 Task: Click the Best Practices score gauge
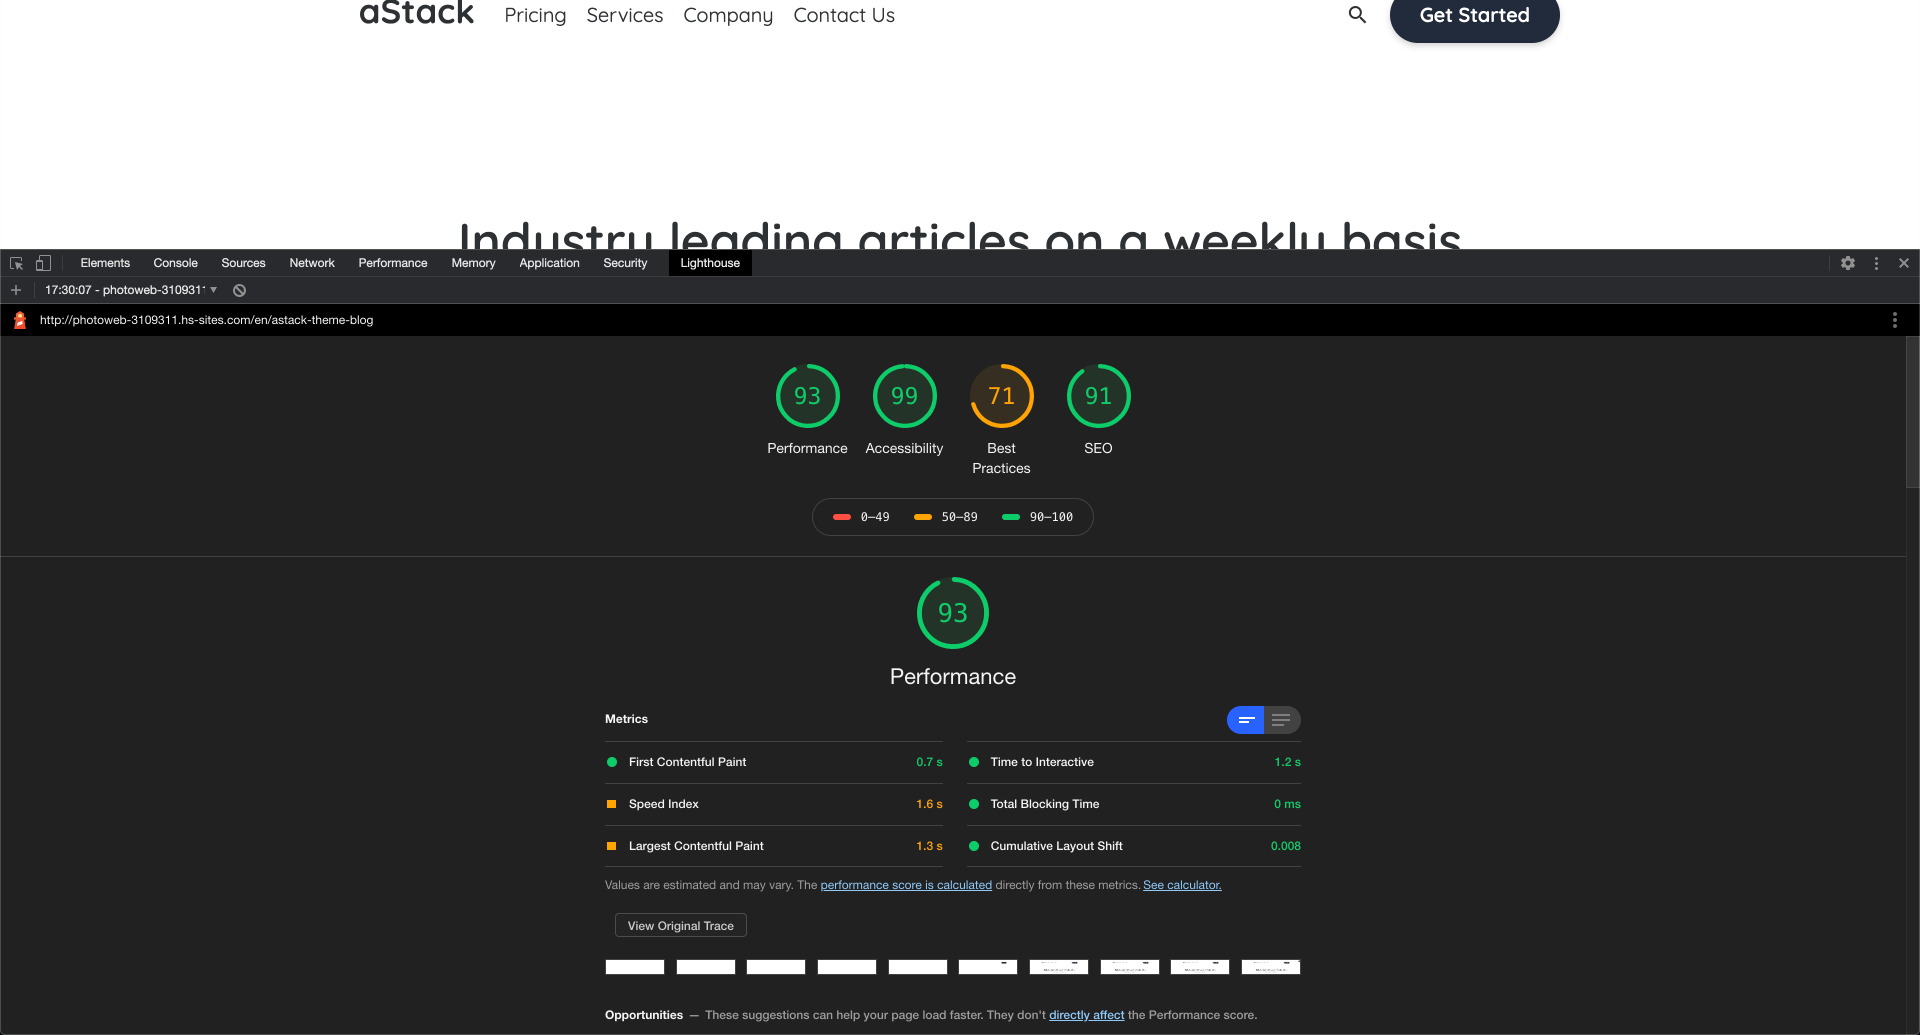pos(1001,397)
